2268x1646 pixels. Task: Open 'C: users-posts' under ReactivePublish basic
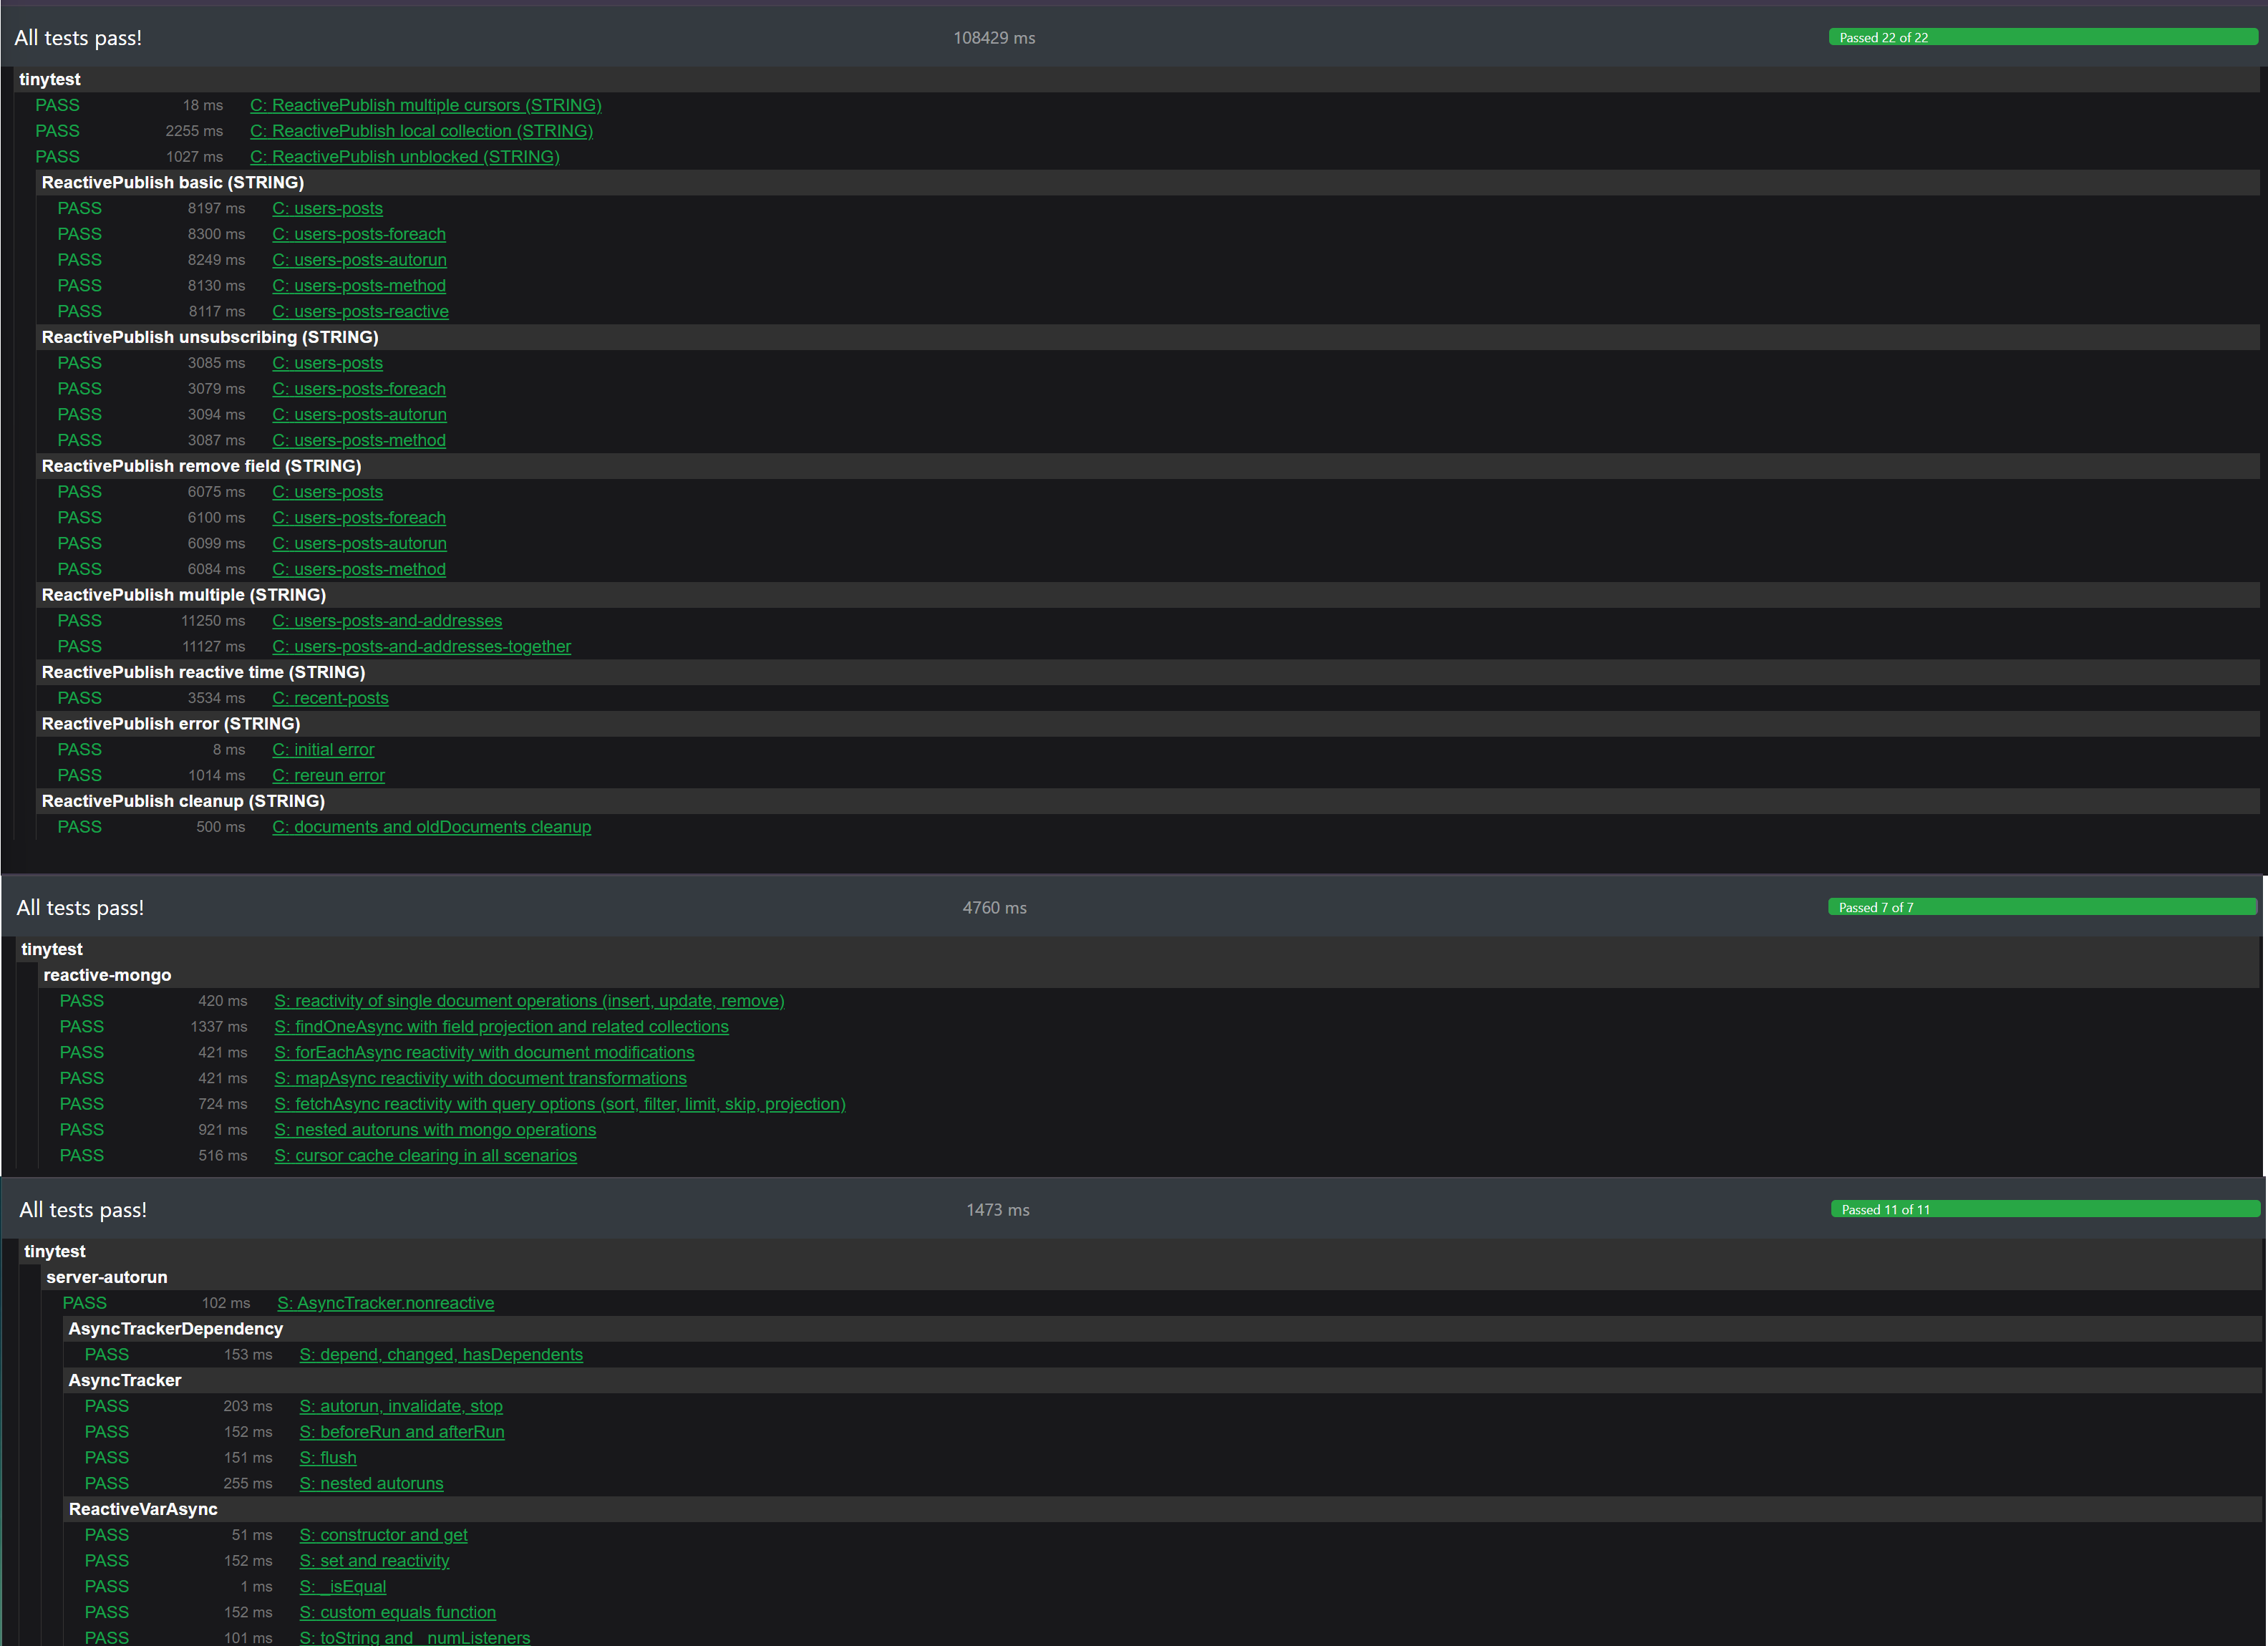click(327, 208)
